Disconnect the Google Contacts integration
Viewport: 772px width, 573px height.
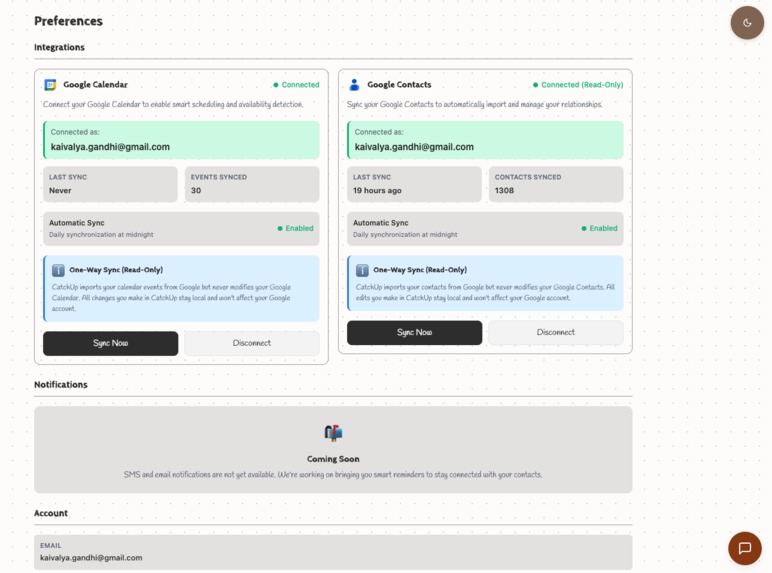[x=555, y=332]
